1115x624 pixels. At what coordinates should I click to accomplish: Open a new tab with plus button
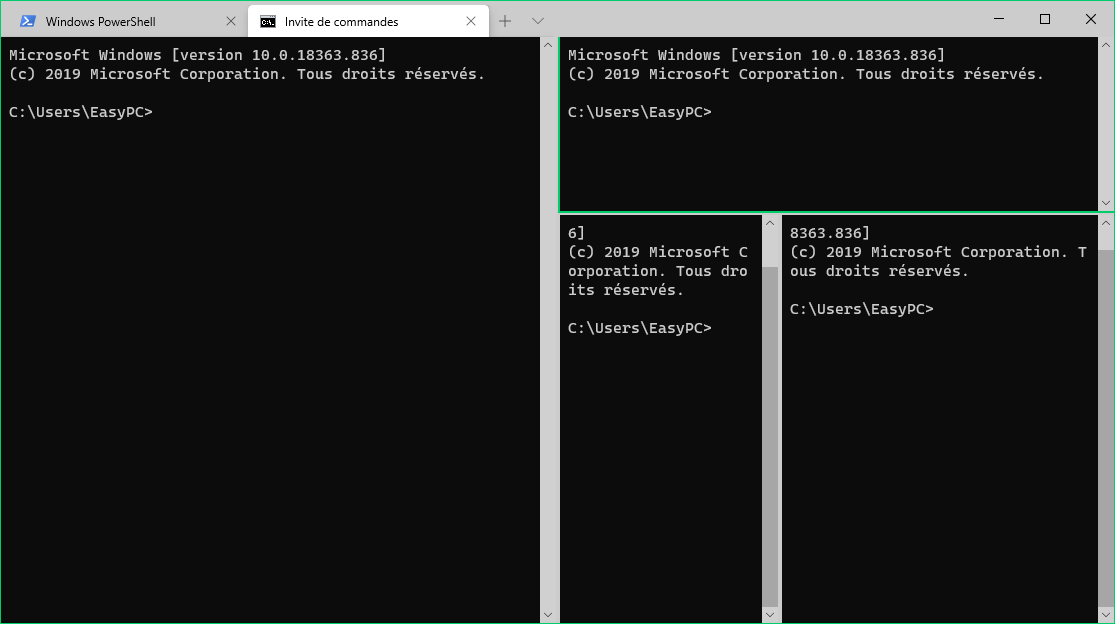click(x=505, y=21)
